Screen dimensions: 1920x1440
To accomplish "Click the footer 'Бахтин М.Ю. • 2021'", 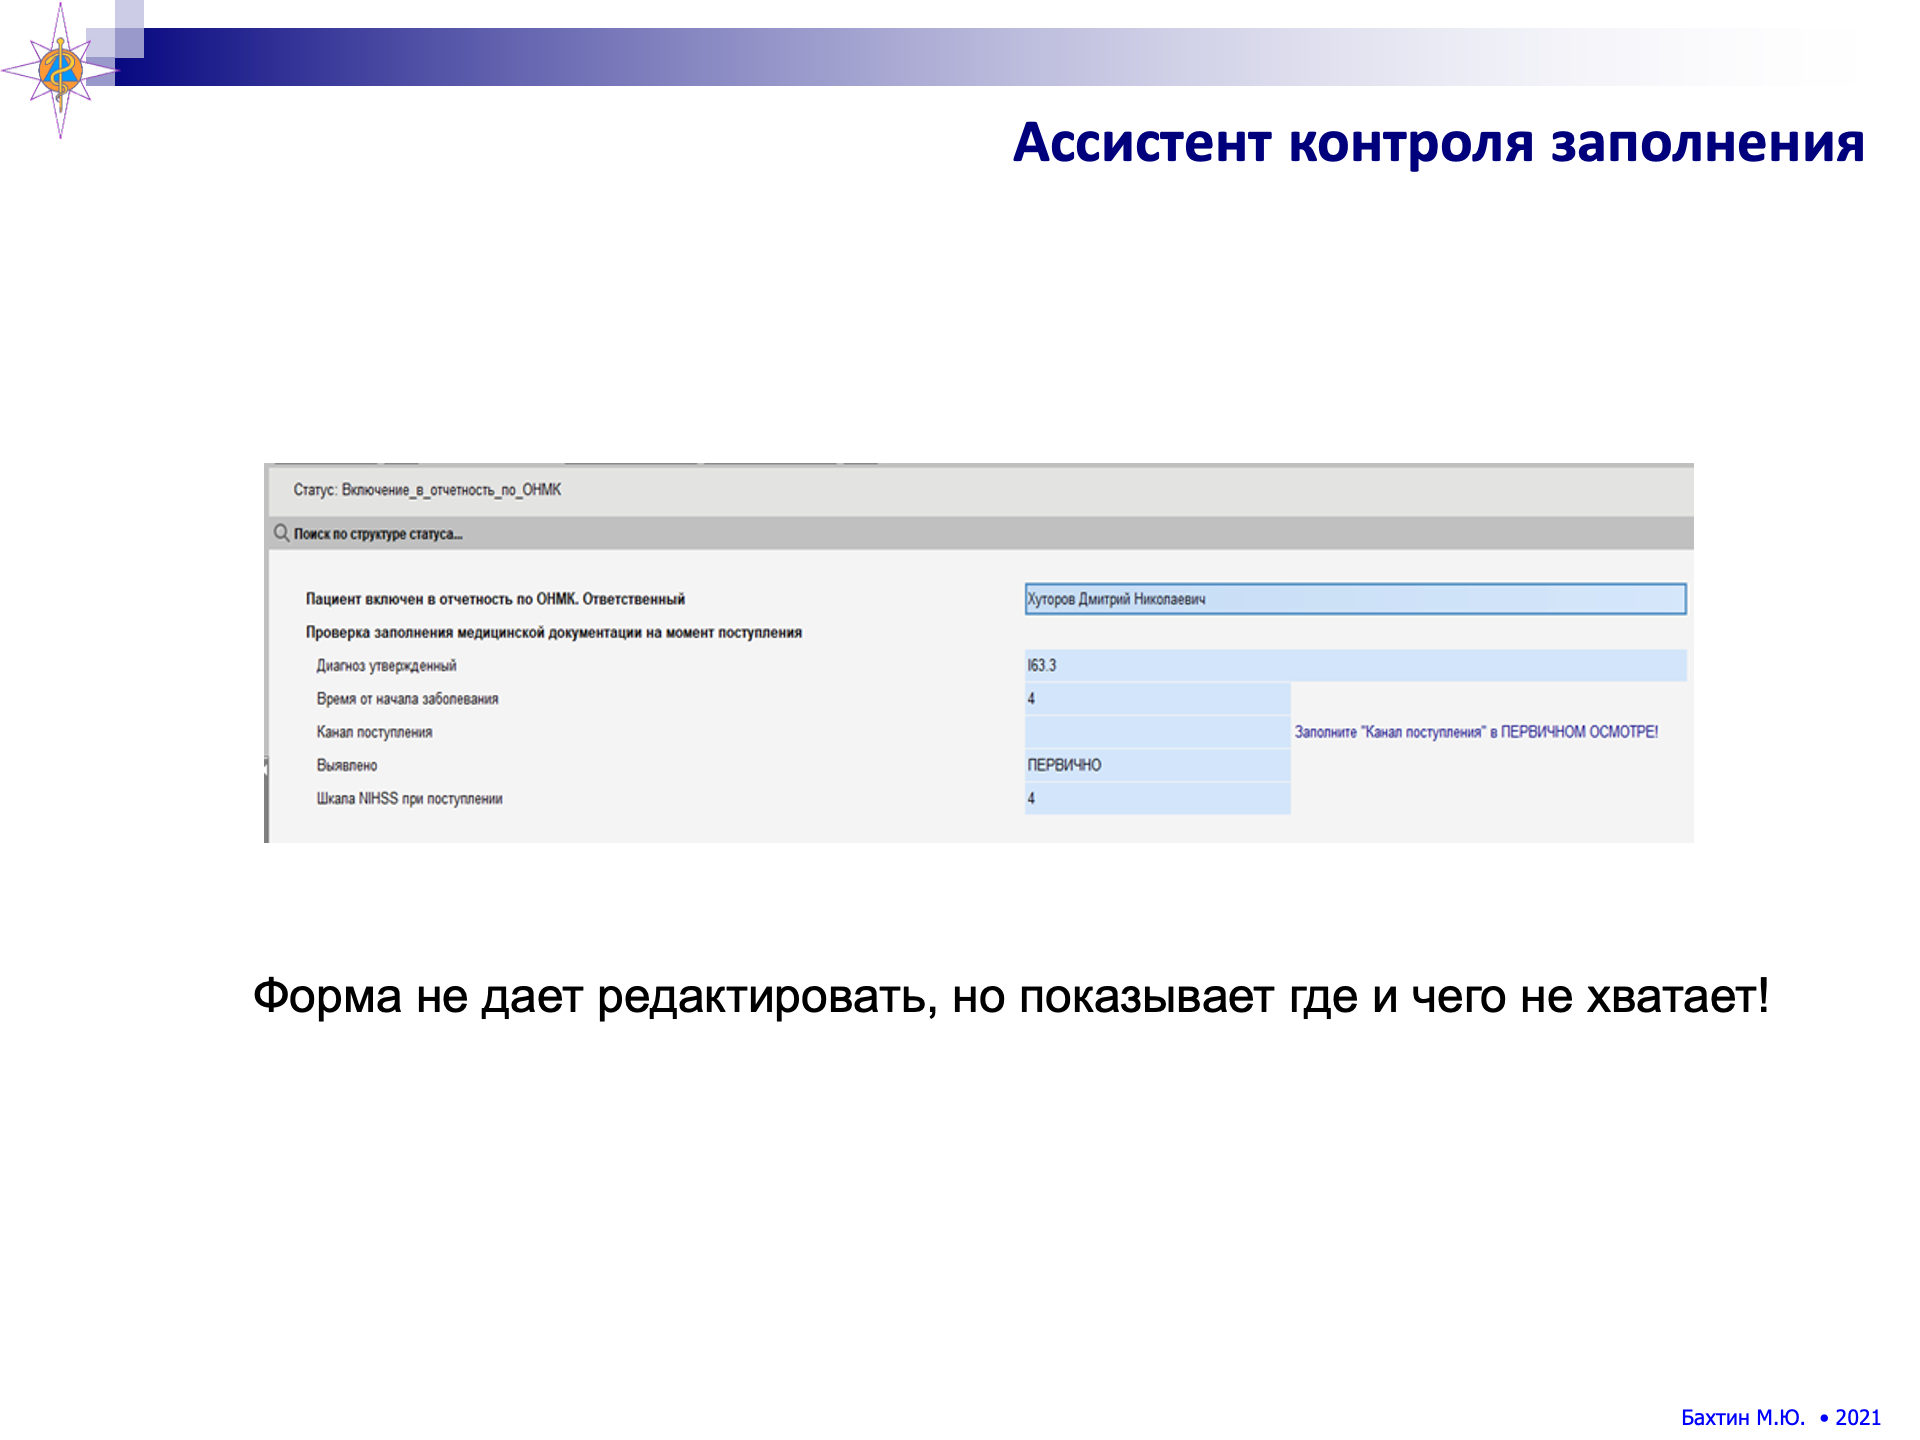I will pyautogui.click(x=1781, y=1417).
